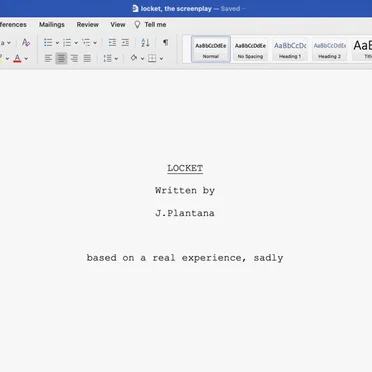This screenshot has height=372, width=372.
Task: Open the line spacing dropdown arrow
Action: (116, 59)
